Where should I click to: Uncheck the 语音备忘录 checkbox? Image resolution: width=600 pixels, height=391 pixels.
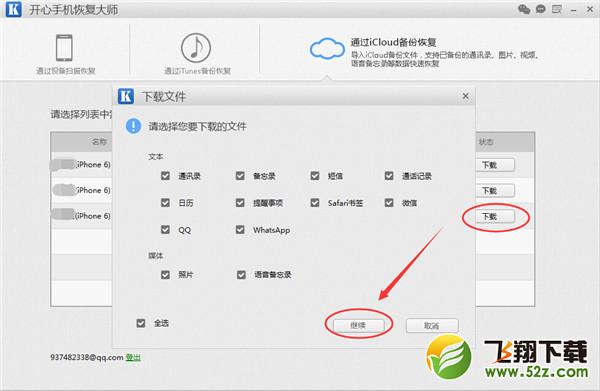241,275
